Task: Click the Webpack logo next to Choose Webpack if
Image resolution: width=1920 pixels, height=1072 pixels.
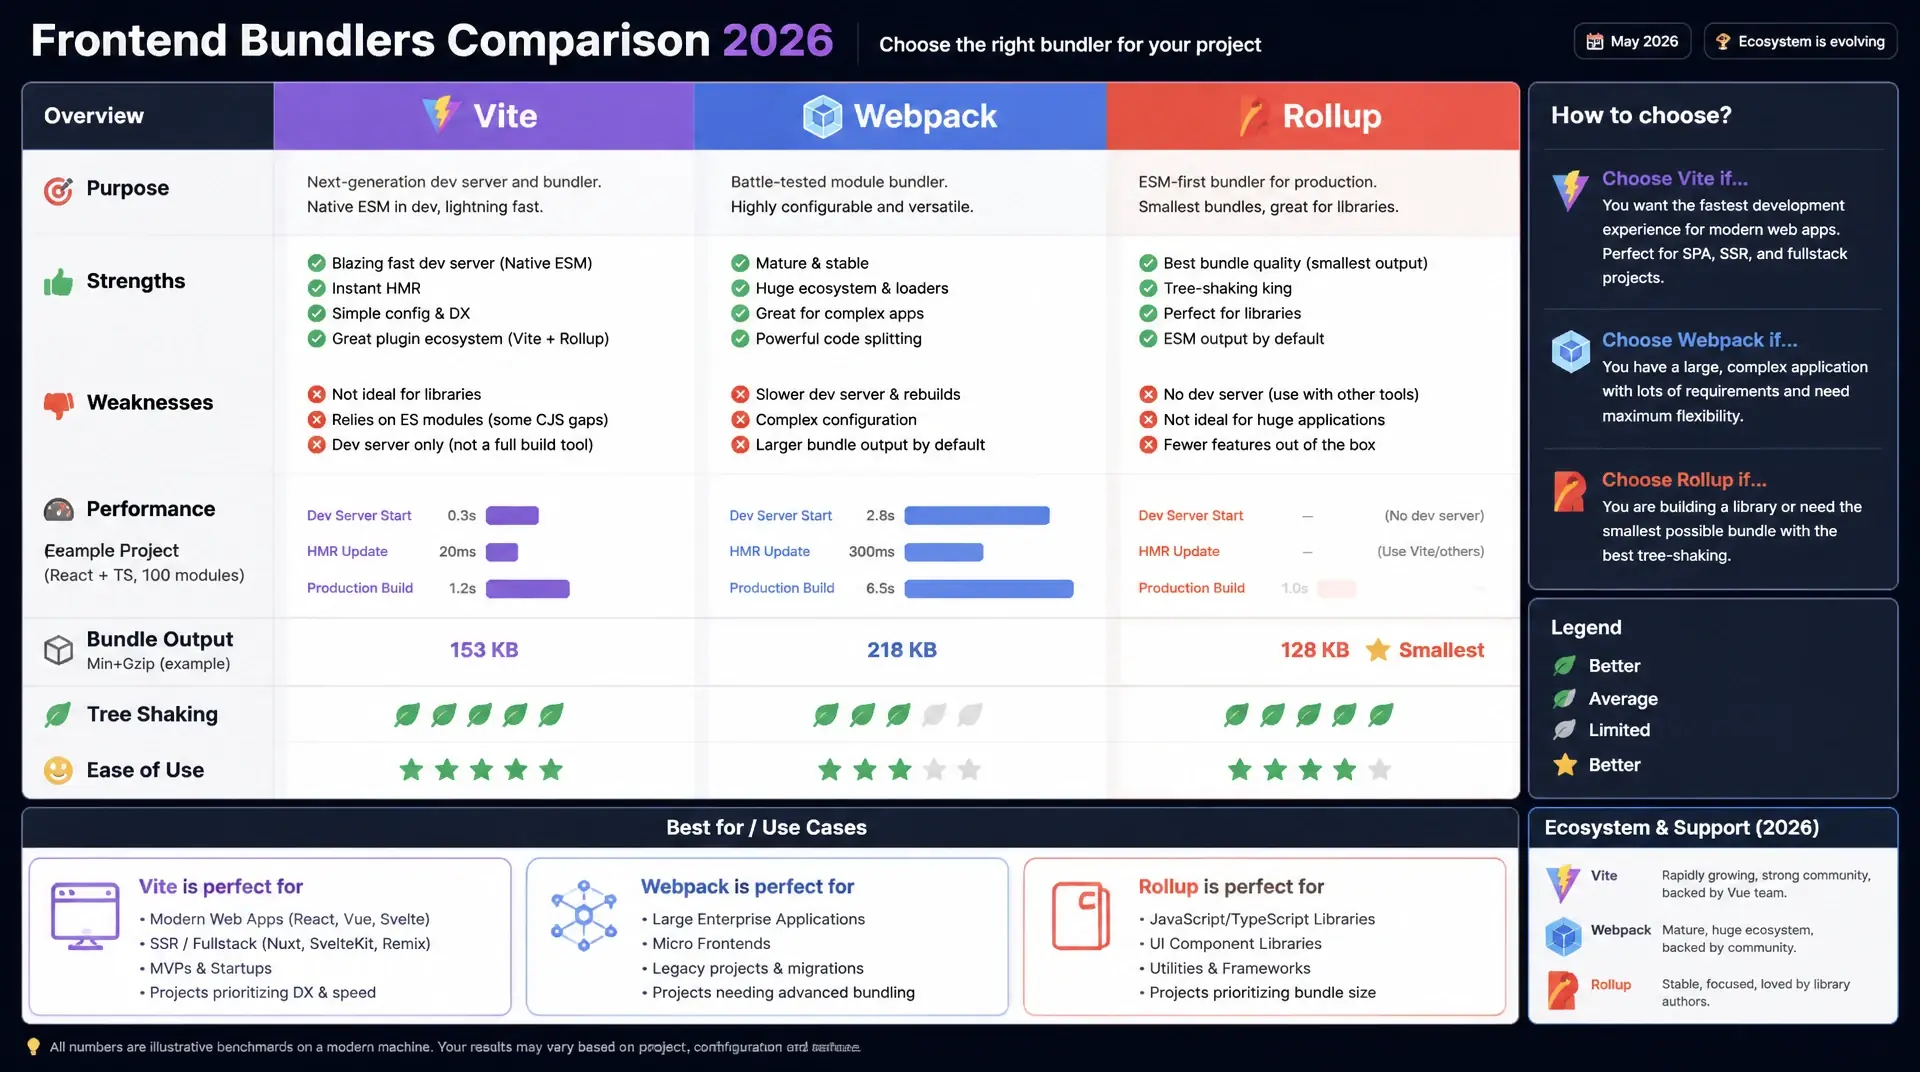Action: click(x=1571, y=351)
